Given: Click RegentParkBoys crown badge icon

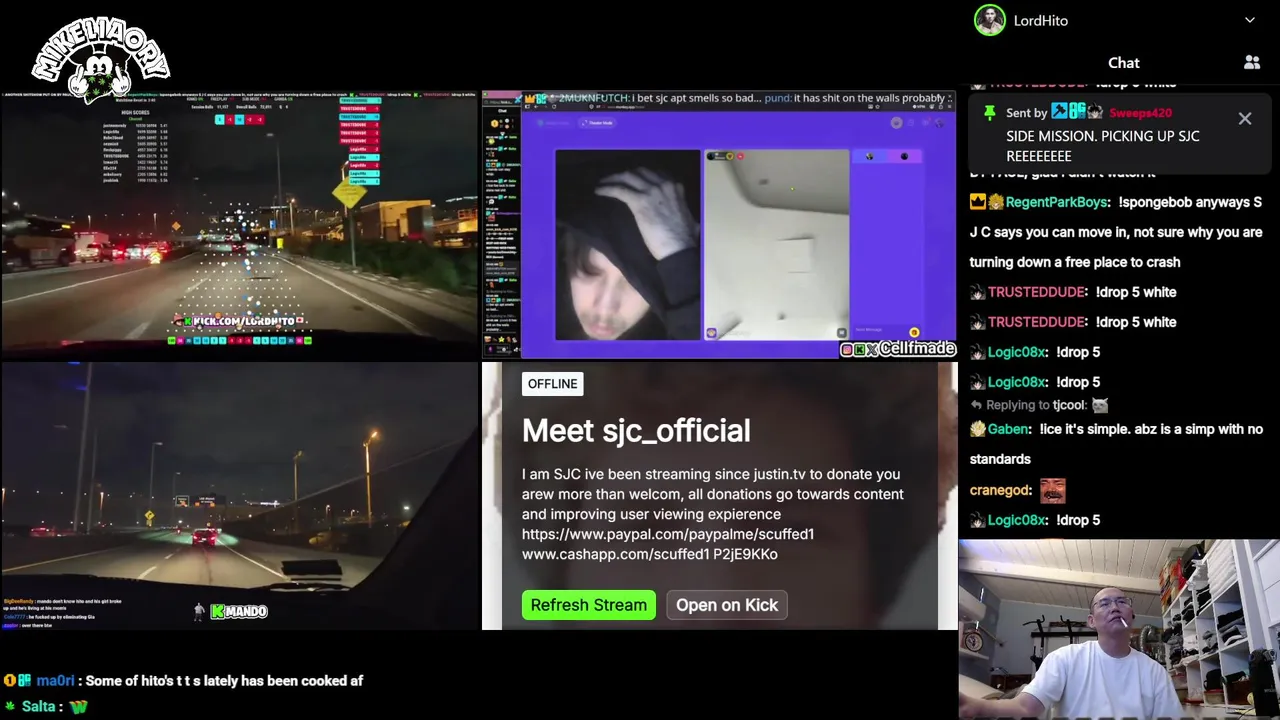Looking at the screenshot, I should pyautogui.click(x=977, y=202).
